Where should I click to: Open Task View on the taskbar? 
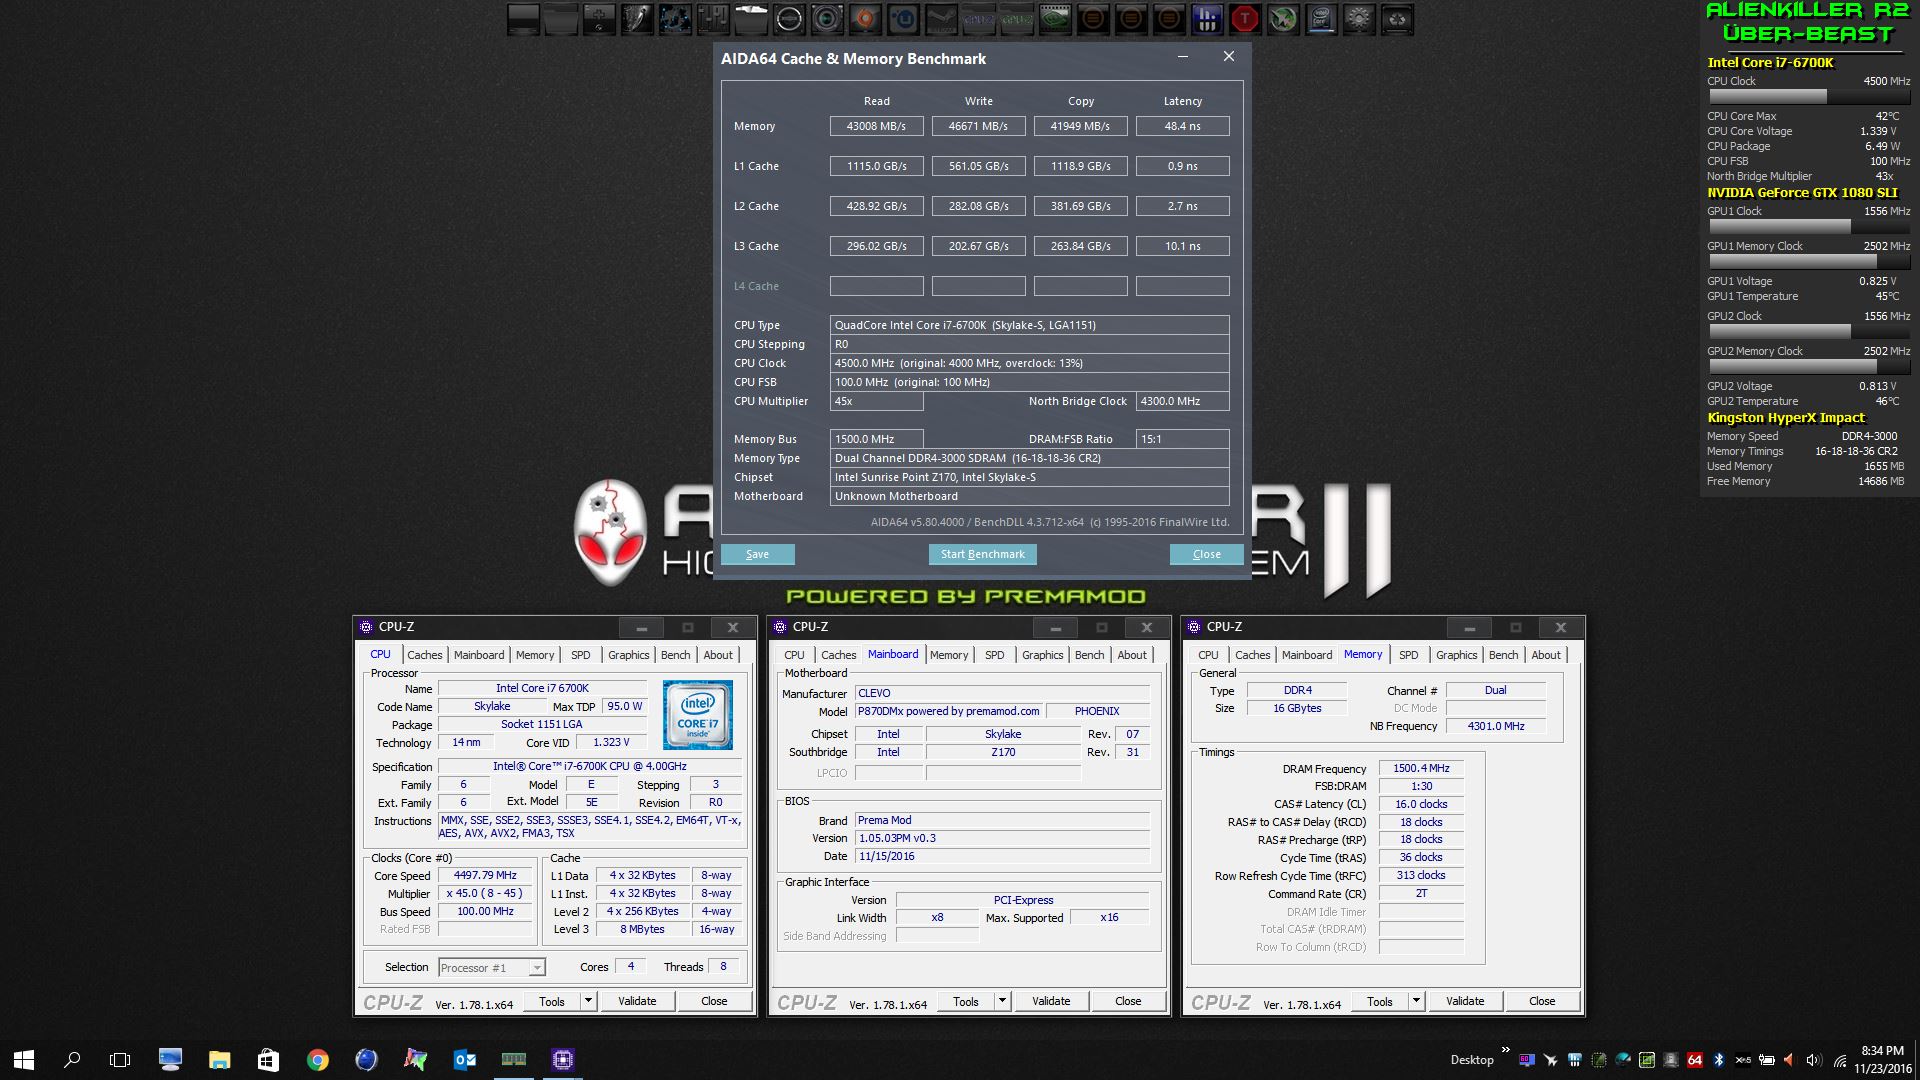click(x=120, y=1060)
